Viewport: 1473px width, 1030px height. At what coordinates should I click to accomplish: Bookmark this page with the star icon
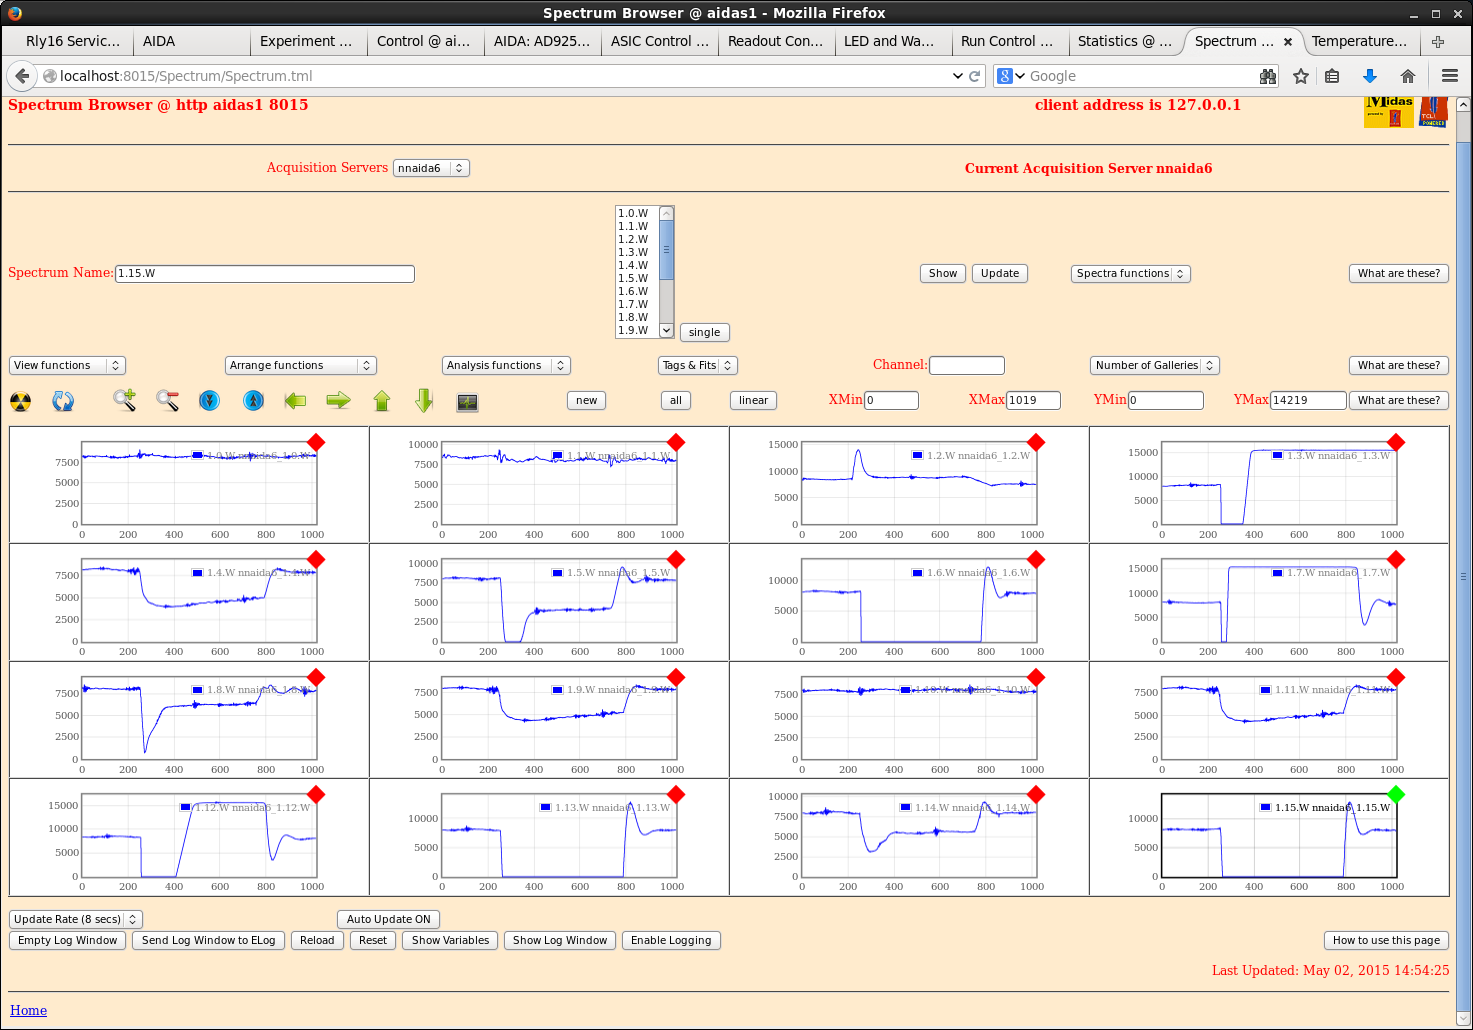(x=1301, y=76)
